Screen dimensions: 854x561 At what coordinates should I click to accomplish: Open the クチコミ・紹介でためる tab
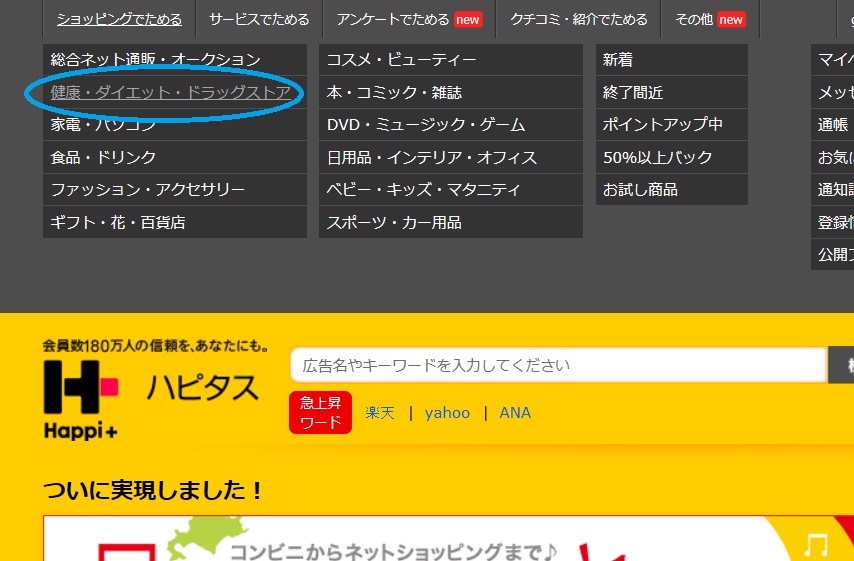point(578,19)
